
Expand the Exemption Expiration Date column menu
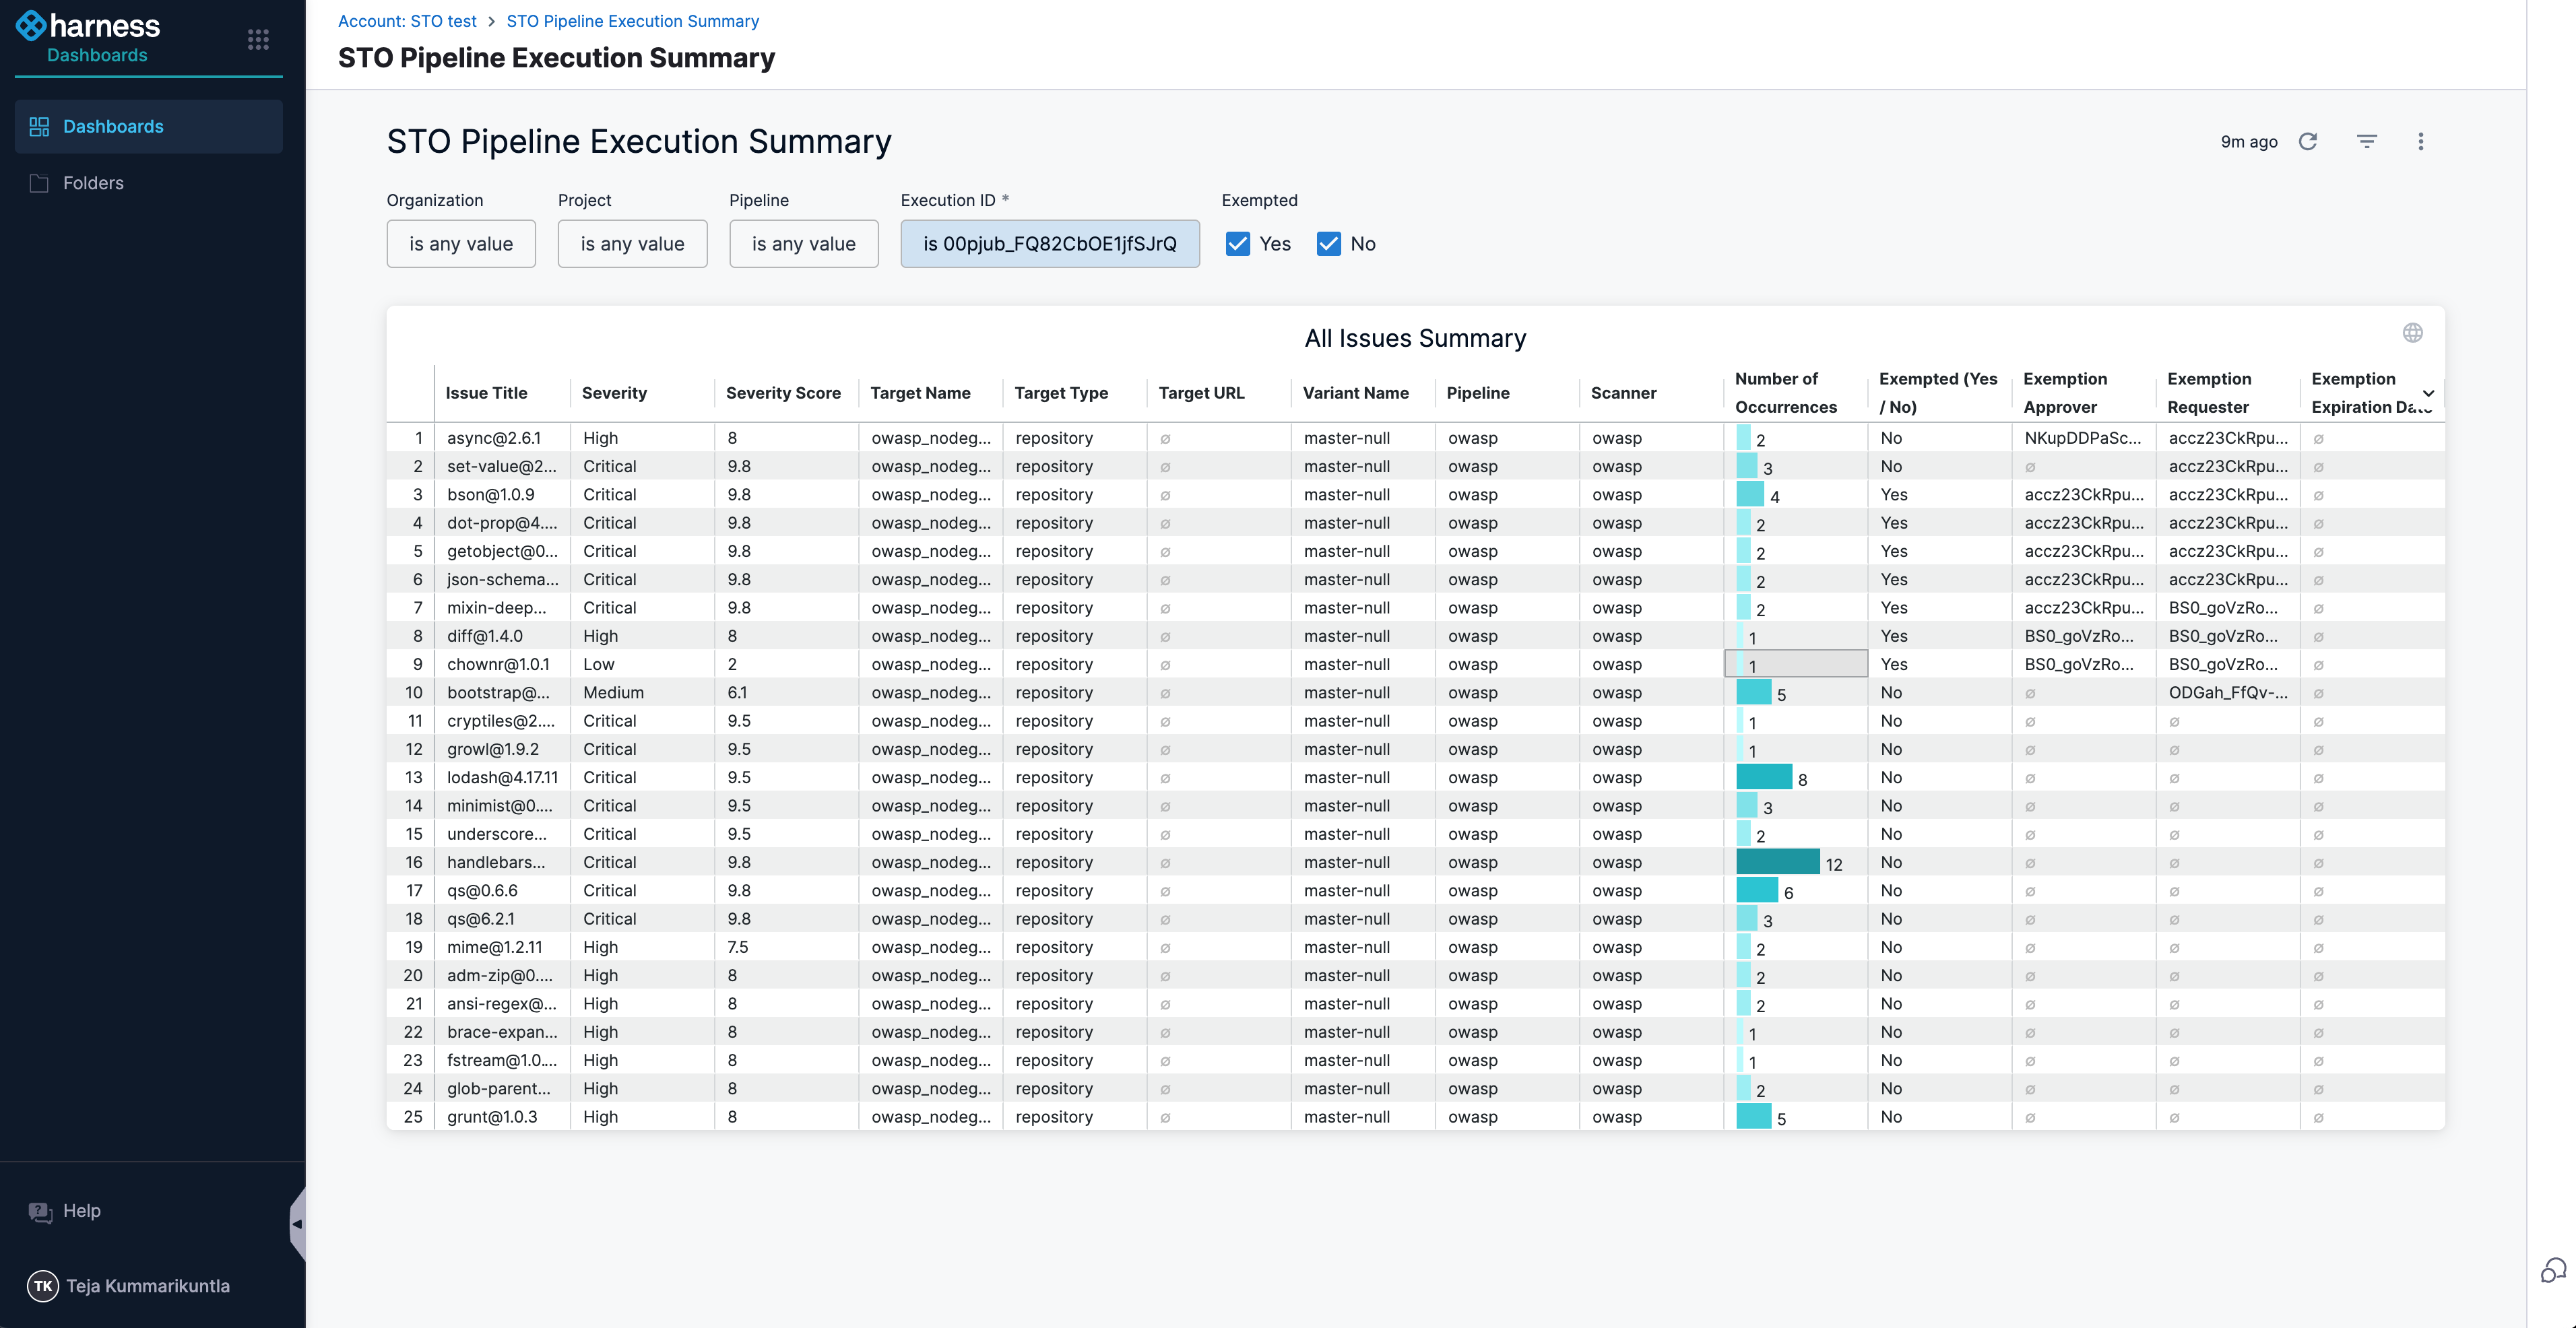tap(2428, 393)
